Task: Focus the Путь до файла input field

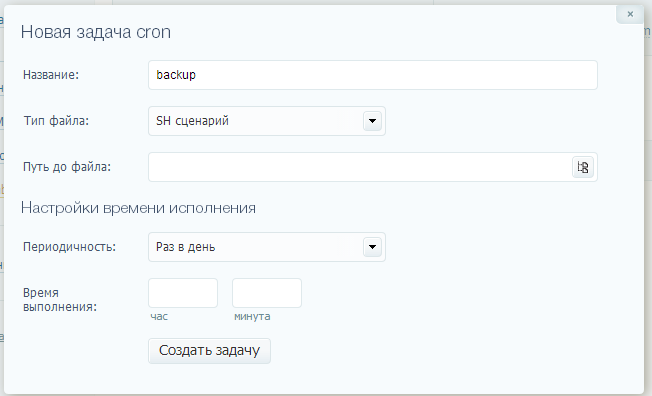Action: pos(373,167)
